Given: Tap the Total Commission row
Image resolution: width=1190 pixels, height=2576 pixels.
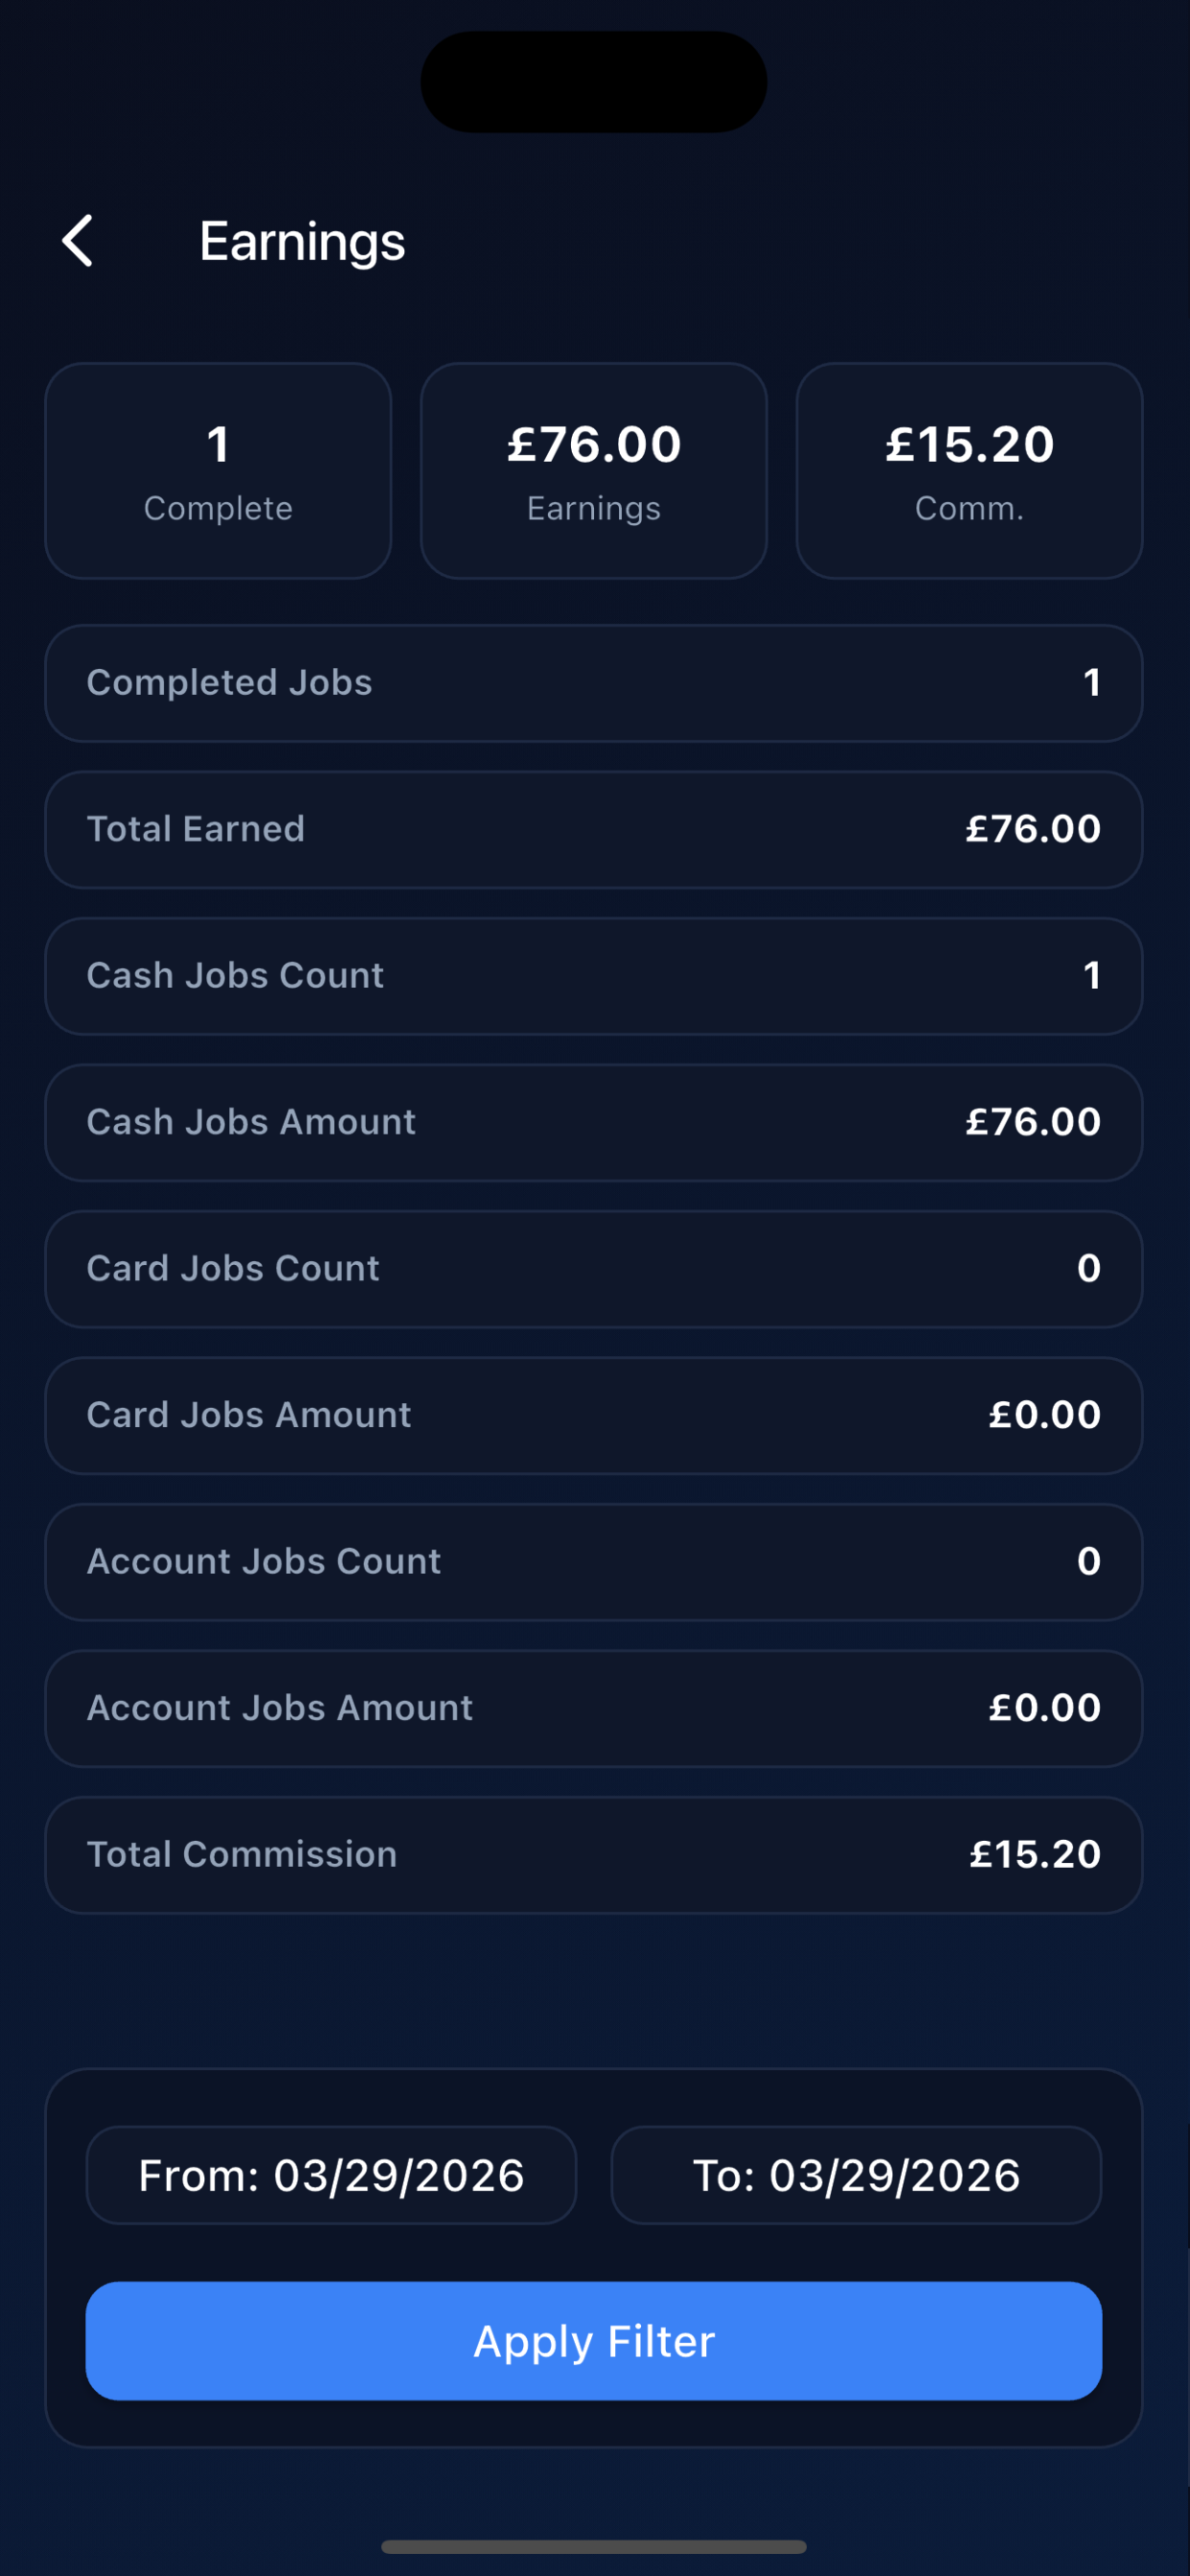Looking at the screenshot, I should coord(594,1855).
